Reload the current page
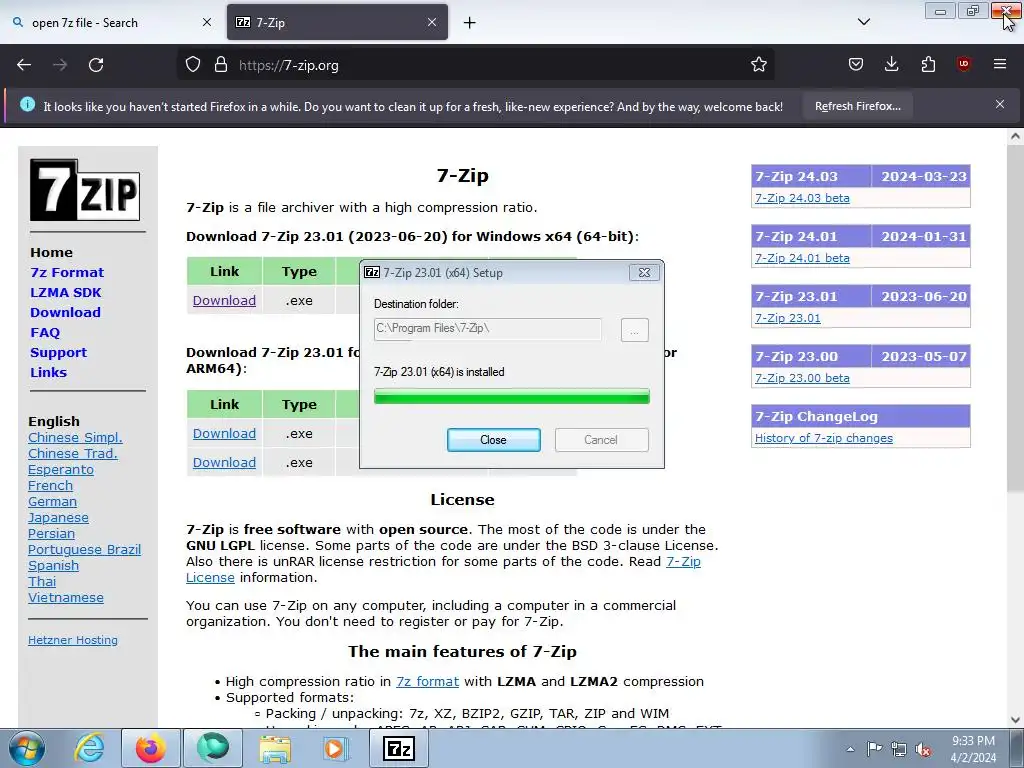The height and width of the screenshot is (768, 1024). (x=96, y=65)
